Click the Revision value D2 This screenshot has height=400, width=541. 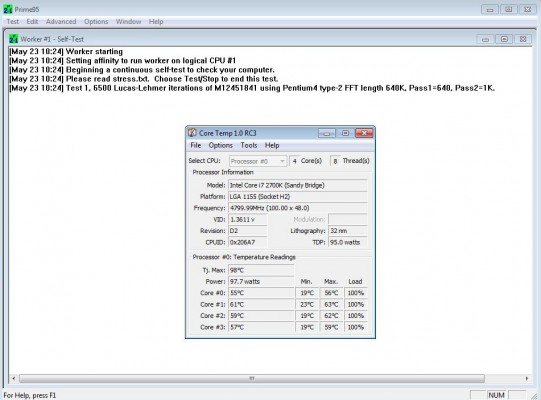pos(248,231)
